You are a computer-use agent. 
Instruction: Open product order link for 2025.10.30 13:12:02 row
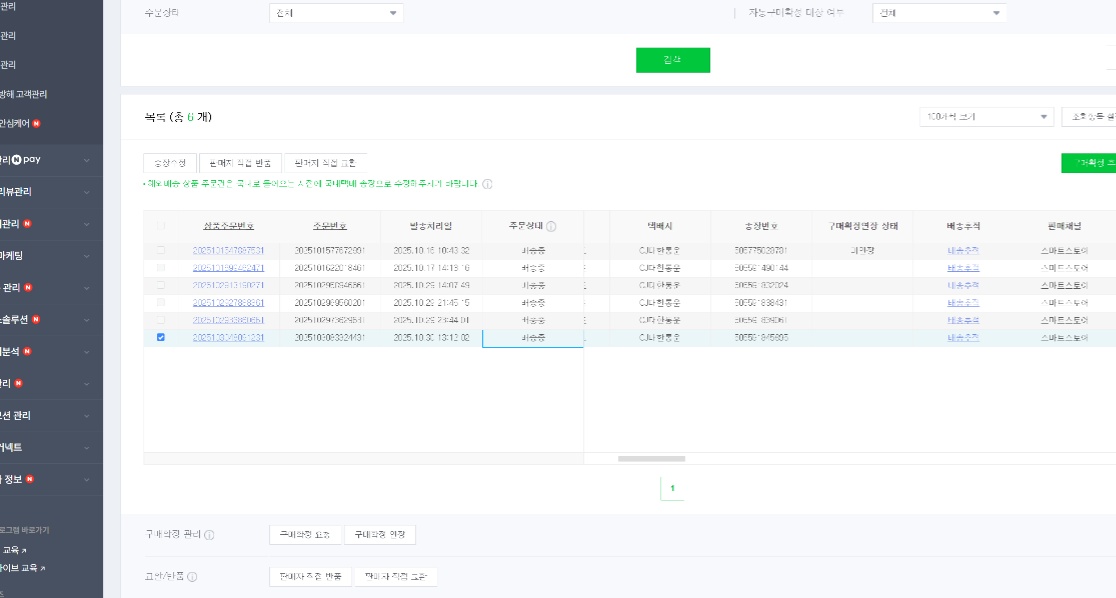point(228,337)
